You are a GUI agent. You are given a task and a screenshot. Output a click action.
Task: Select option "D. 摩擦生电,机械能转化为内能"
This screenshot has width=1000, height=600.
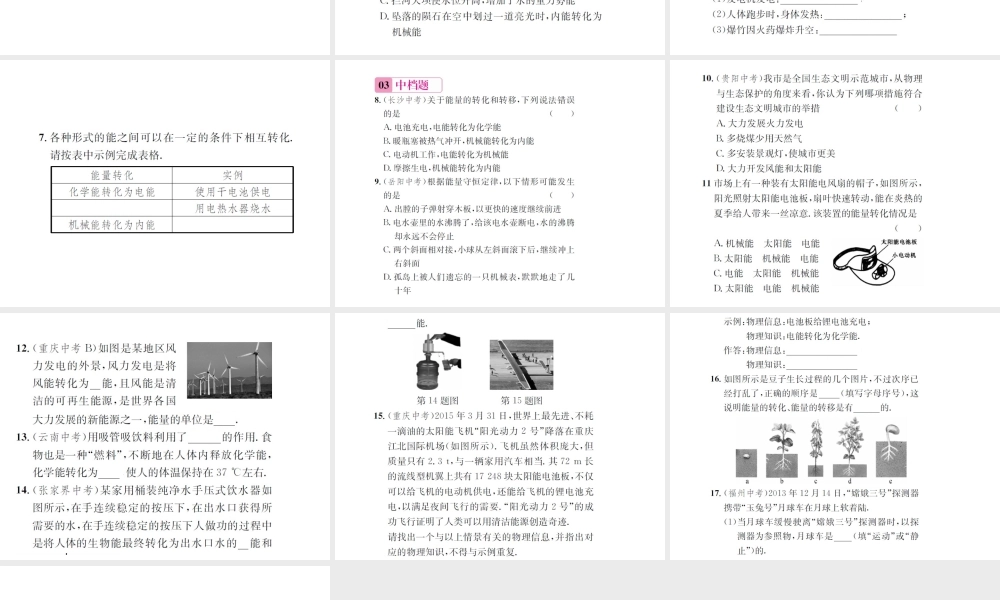coord(441,168)
